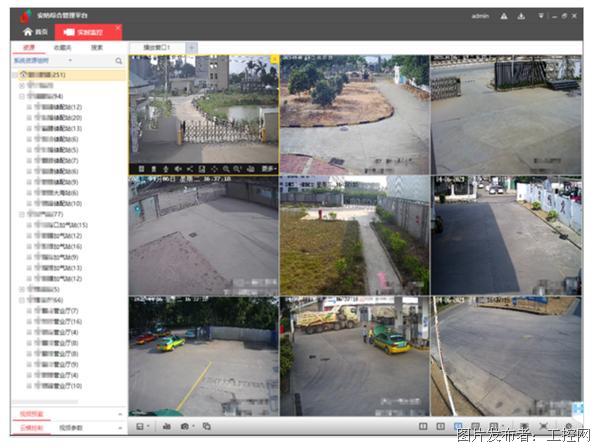Select the taxi parking lot camera feed

coord(203,355)
